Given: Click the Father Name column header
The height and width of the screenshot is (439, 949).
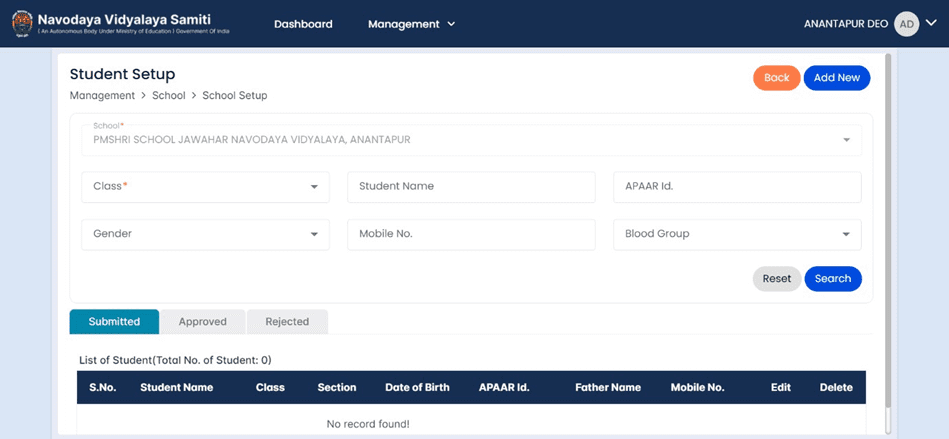Looking at the screenshot, I should point(608,388).
